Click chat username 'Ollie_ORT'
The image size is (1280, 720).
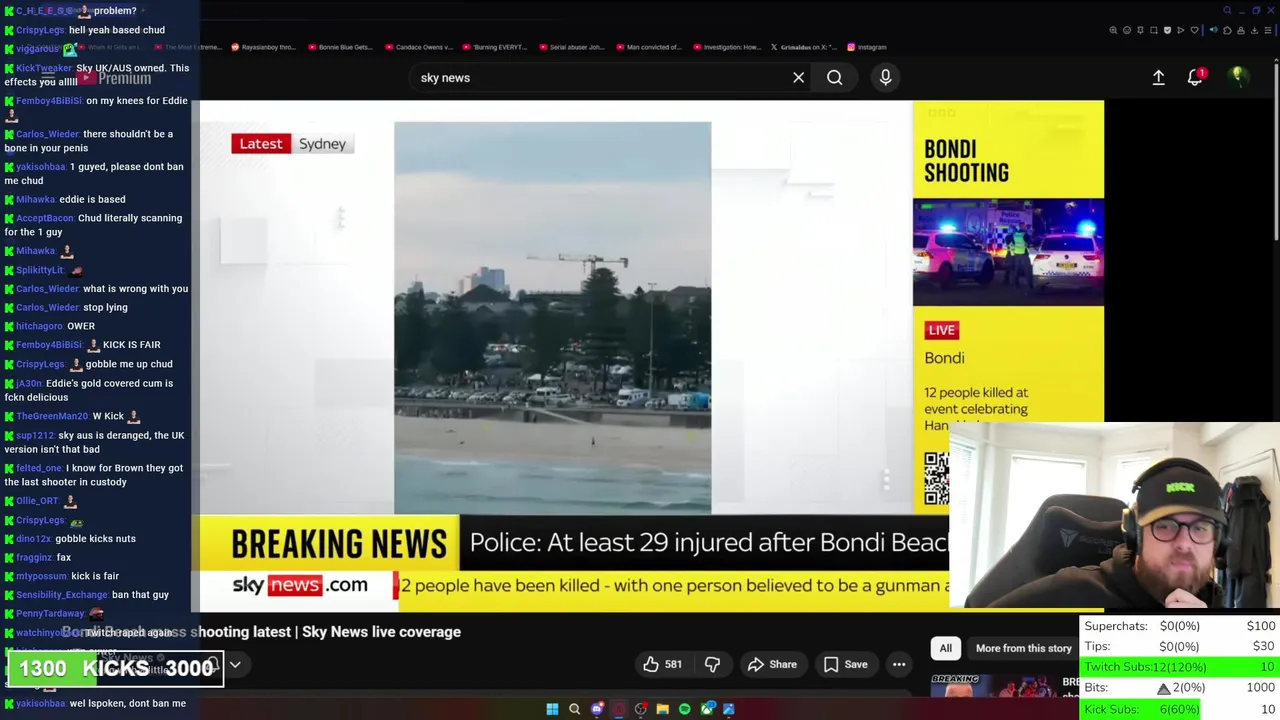[37, 501]
